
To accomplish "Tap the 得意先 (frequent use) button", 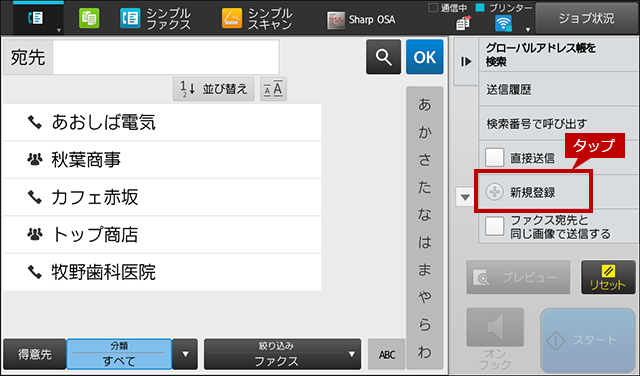I will [35, 354].
